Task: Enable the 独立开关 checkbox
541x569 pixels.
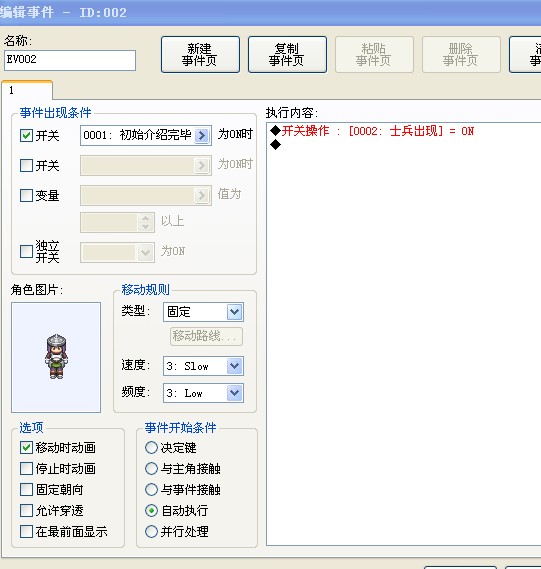Action: 26,251
